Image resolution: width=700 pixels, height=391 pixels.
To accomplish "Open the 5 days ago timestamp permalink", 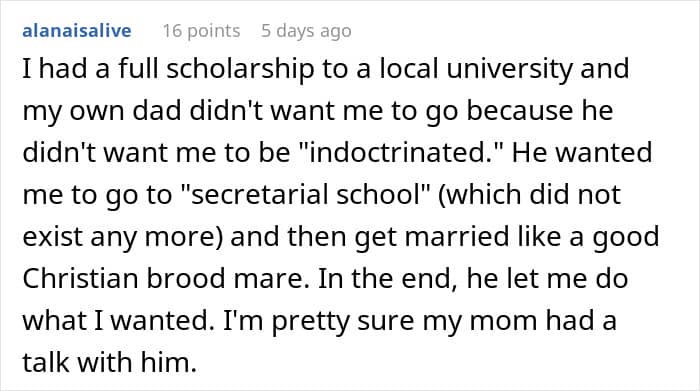I will (x=306, y=31).
